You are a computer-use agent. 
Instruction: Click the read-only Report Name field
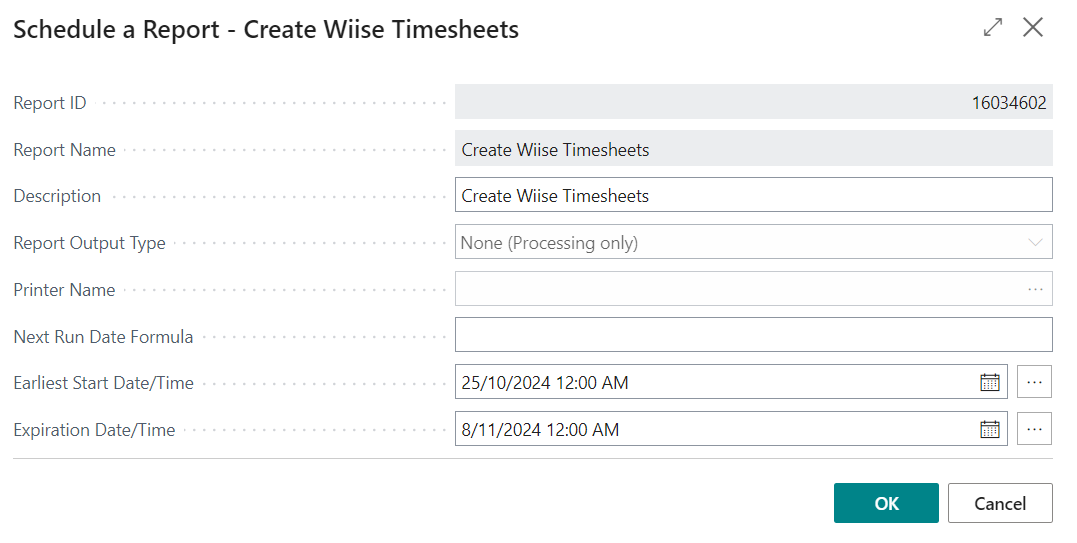point(753,149)
